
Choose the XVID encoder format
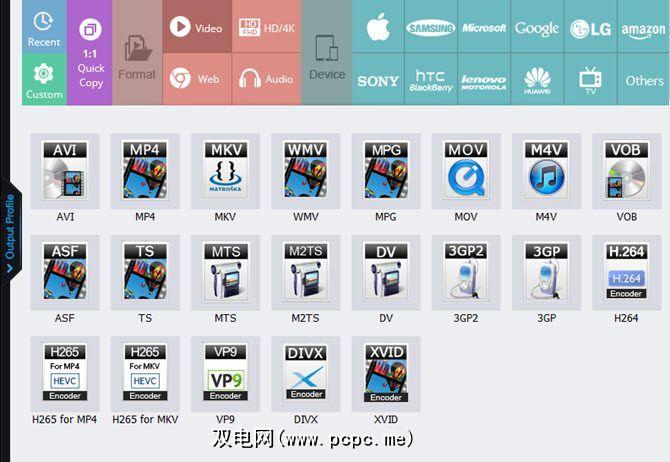click(386, 374)
